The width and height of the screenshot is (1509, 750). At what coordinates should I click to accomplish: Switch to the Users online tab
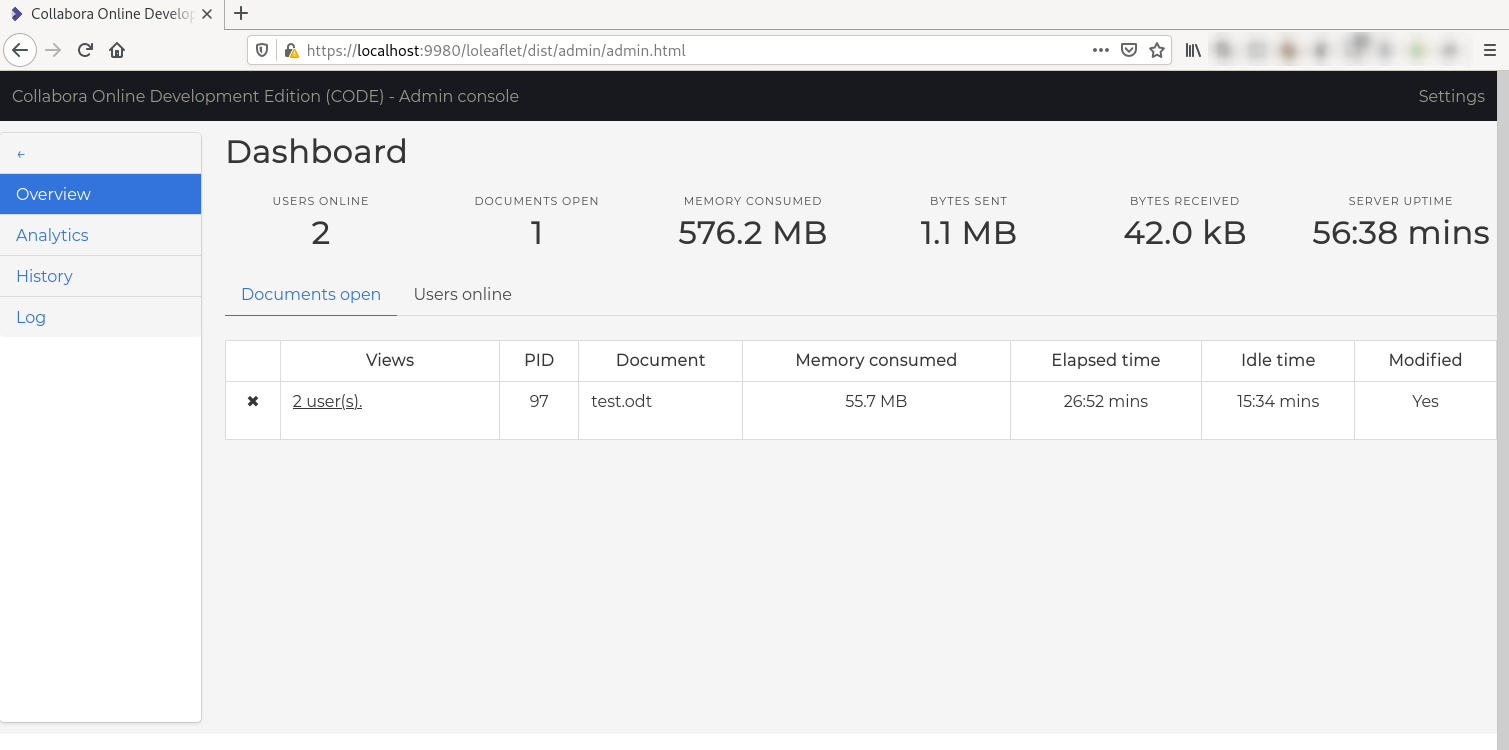462,294
